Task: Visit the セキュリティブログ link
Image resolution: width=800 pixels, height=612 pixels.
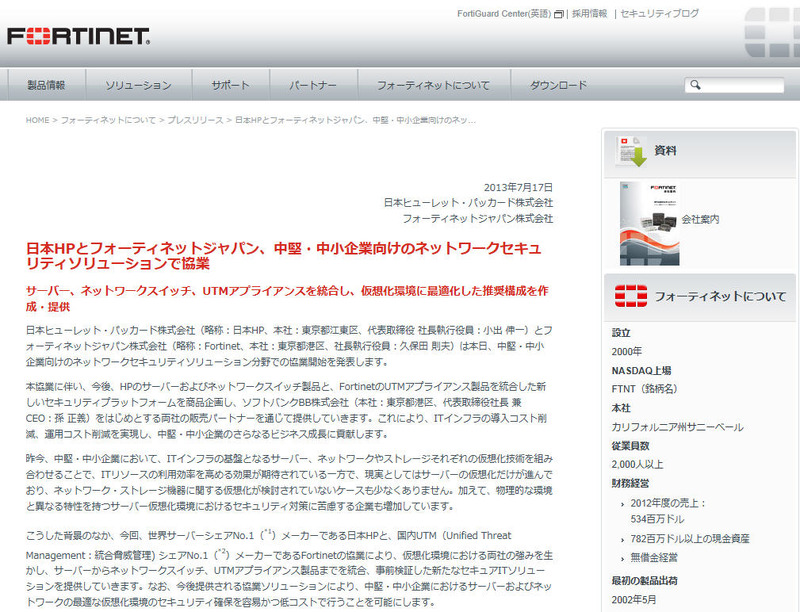Action: 659,14
